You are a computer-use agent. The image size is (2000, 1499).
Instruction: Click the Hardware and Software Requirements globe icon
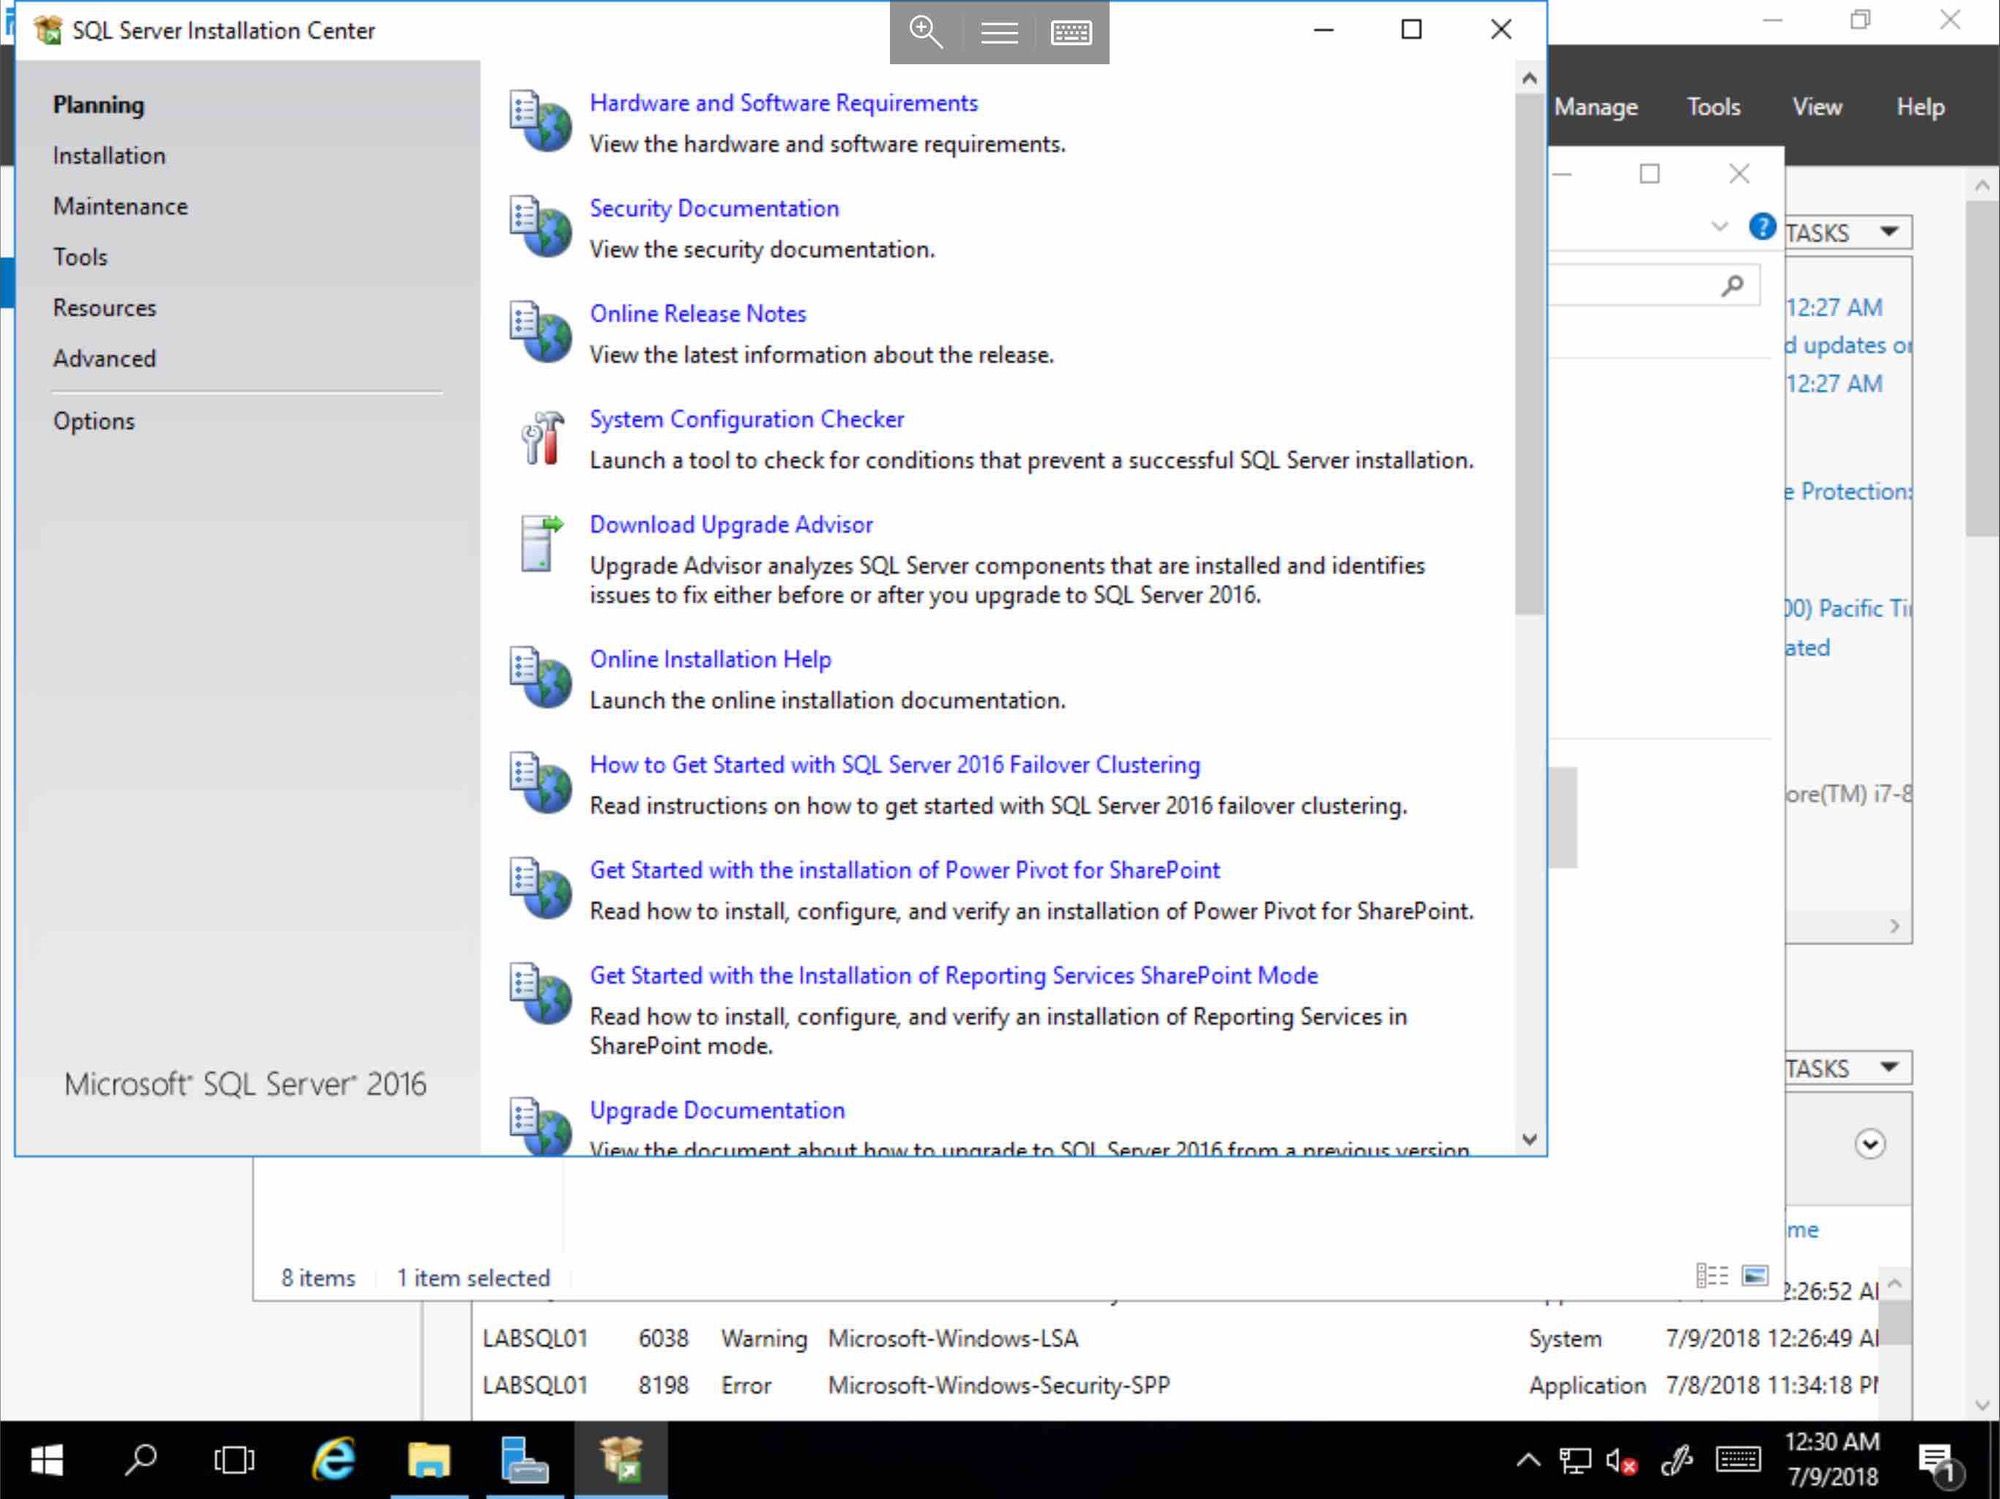[540, 121]
